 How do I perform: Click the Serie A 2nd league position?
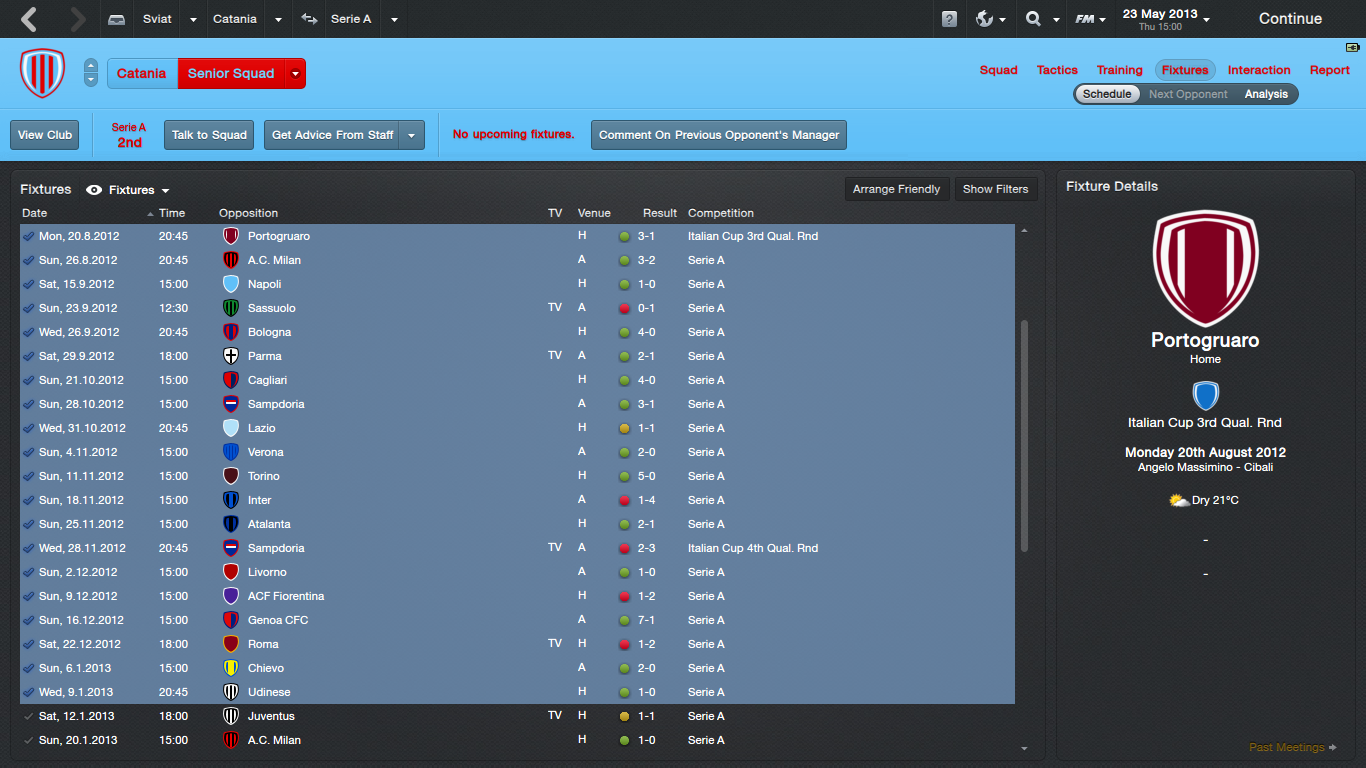point(129,135)
